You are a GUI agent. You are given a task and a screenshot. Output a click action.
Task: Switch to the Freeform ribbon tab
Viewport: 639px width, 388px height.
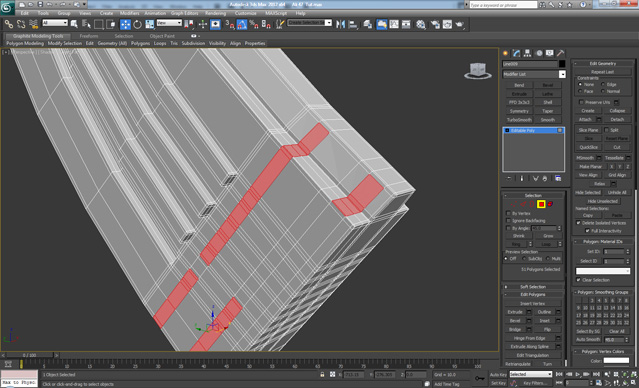89,36
